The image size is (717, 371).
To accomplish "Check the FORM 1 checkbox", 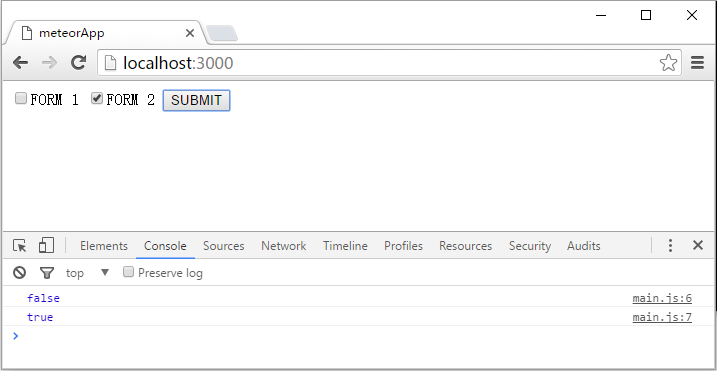I will coord(21,98).
